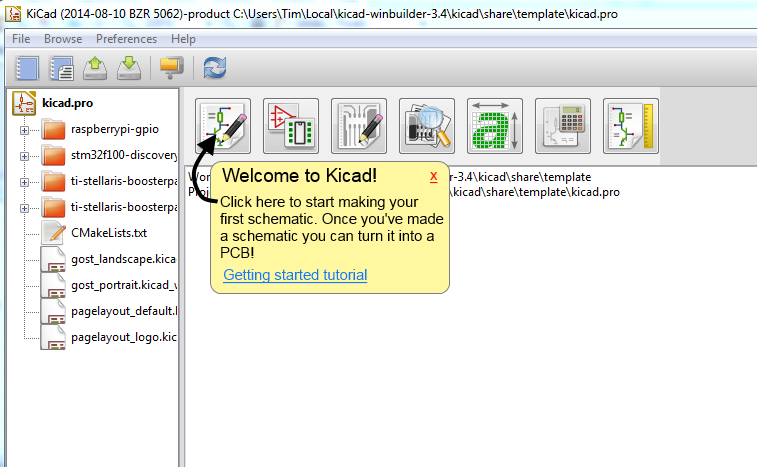Launch CvPcb component-footprint association tool
Screen dimensions: 757x467
291,126
